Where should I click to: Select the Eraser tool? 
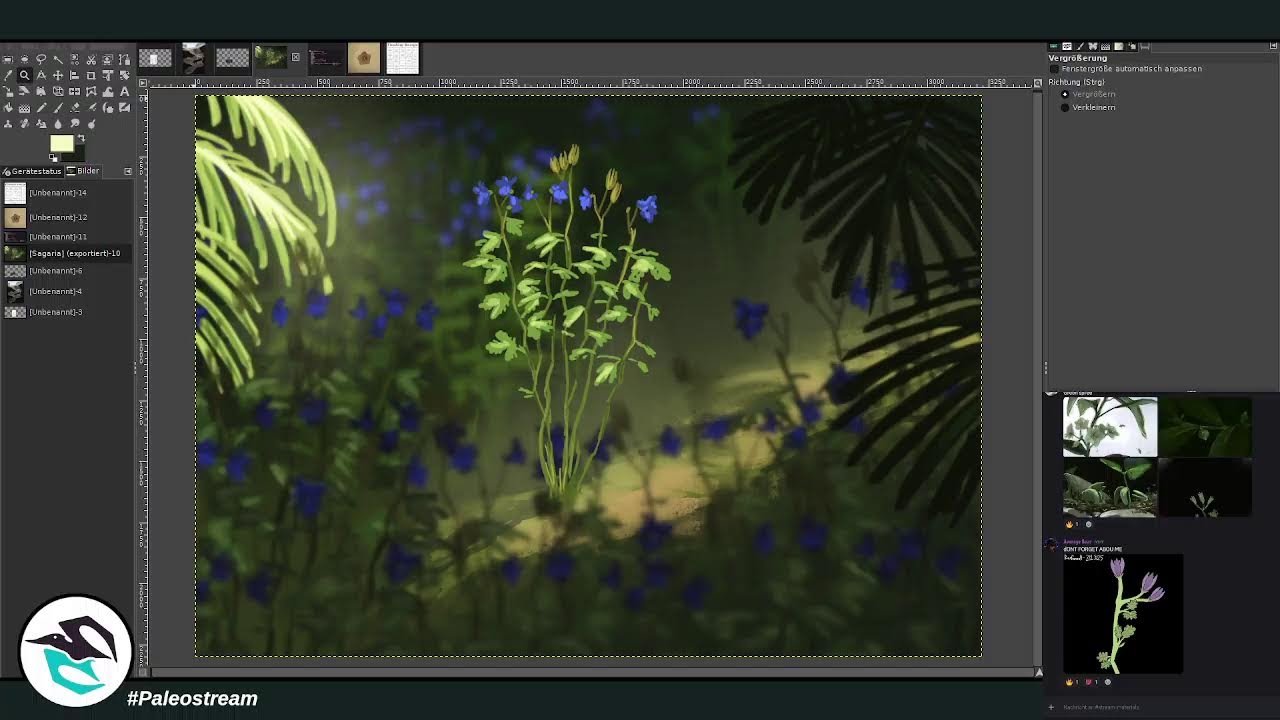coord(75,108)
